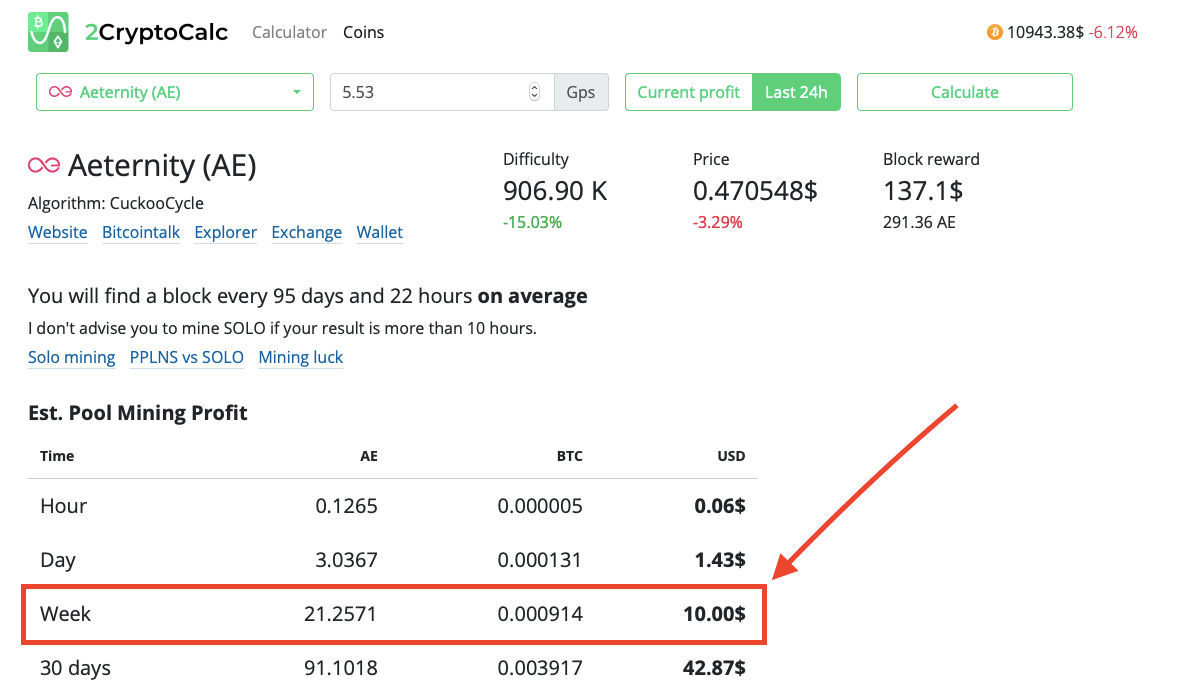Open the Wallet link
This screenshot has height=697, width=1184.
380,232
